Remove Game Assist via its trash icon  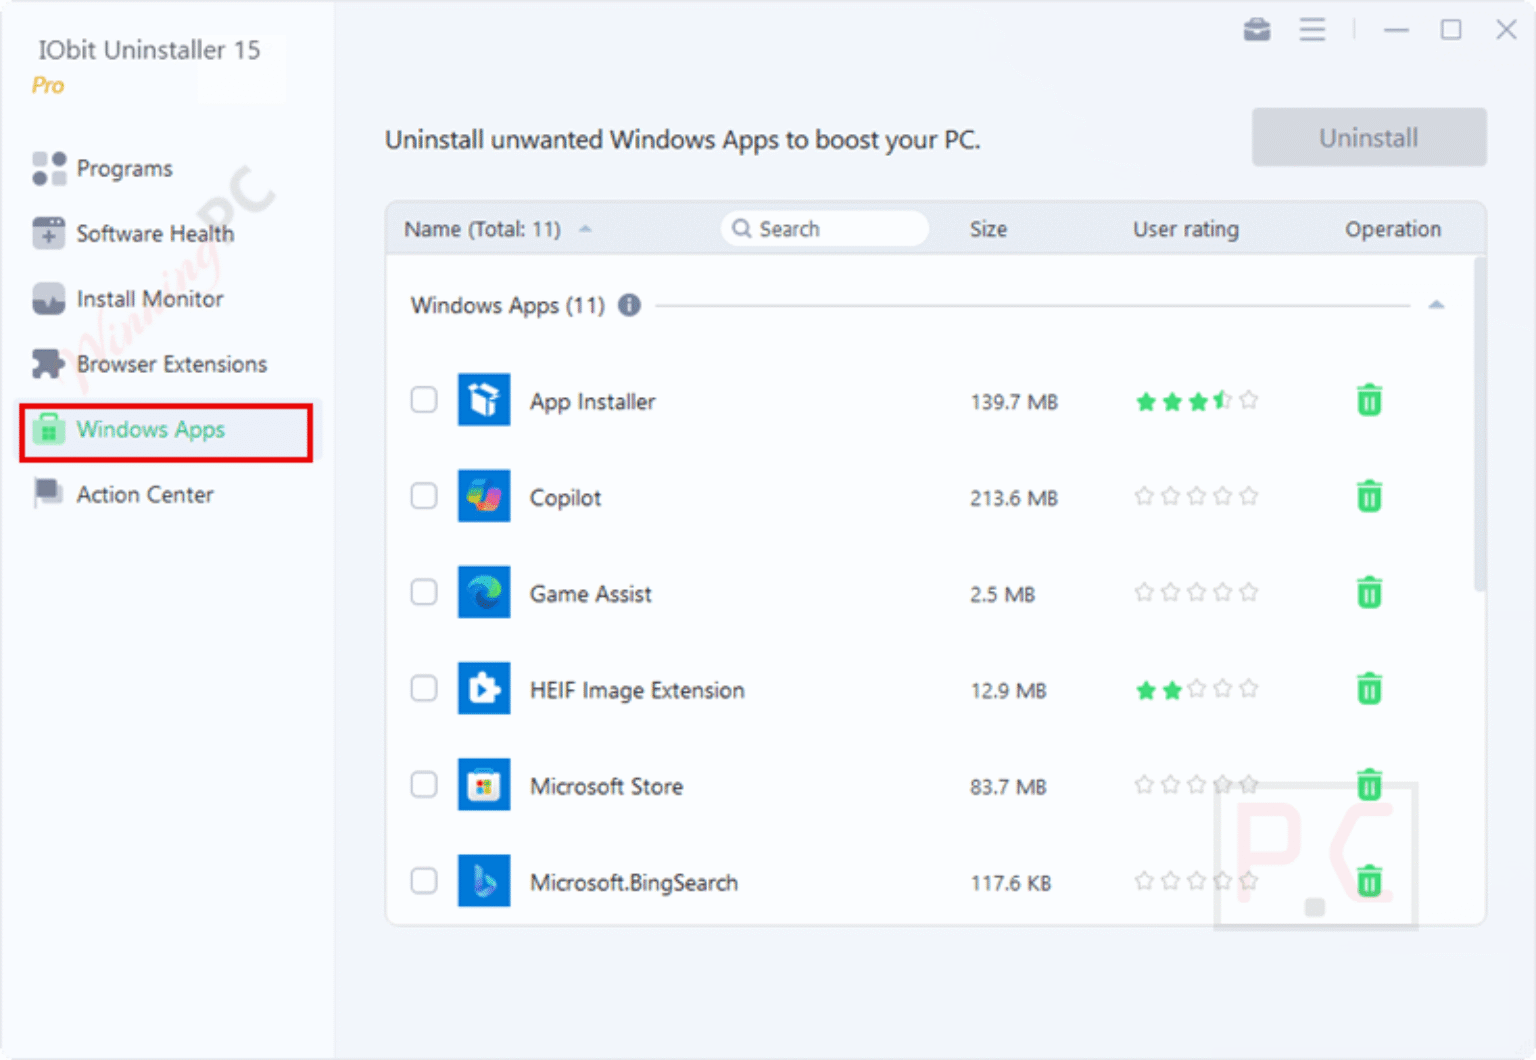(x=1369, y=592)
